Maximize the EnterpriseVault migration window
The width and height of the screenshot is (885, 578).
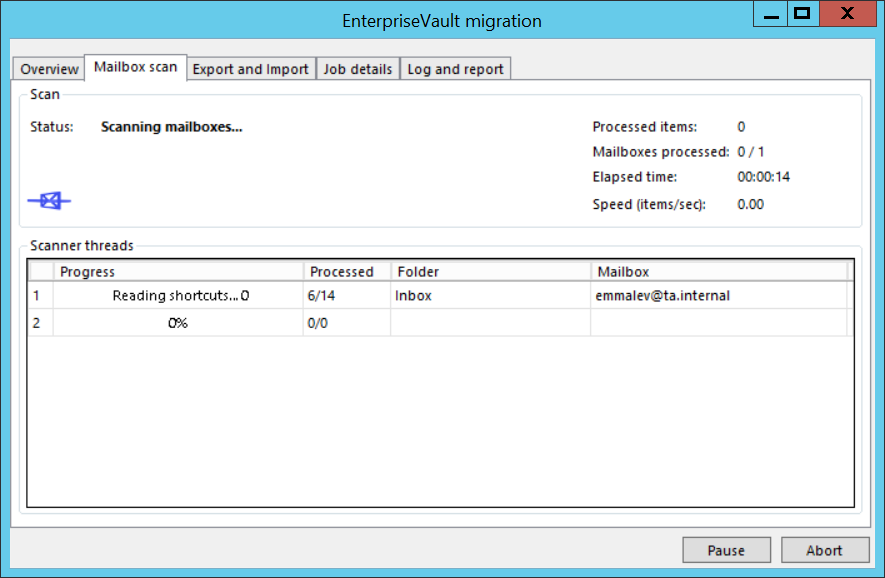tap(801, 14)
